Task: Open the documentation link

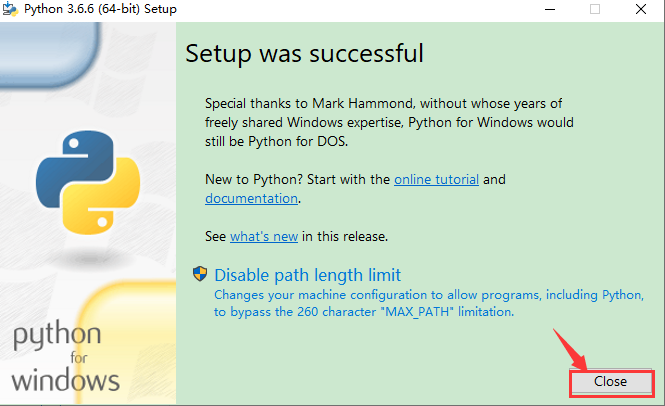Action: coord(251,198)
